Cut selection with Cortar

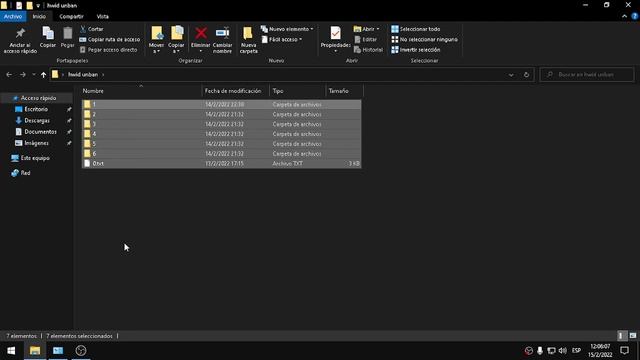(92, 29)
